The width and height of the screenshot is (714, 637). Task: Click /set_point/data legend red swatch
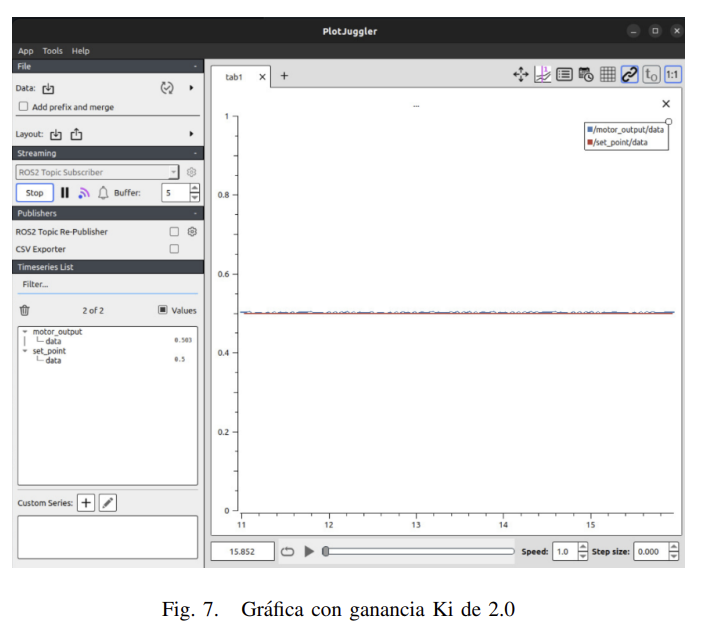point(590,142)
